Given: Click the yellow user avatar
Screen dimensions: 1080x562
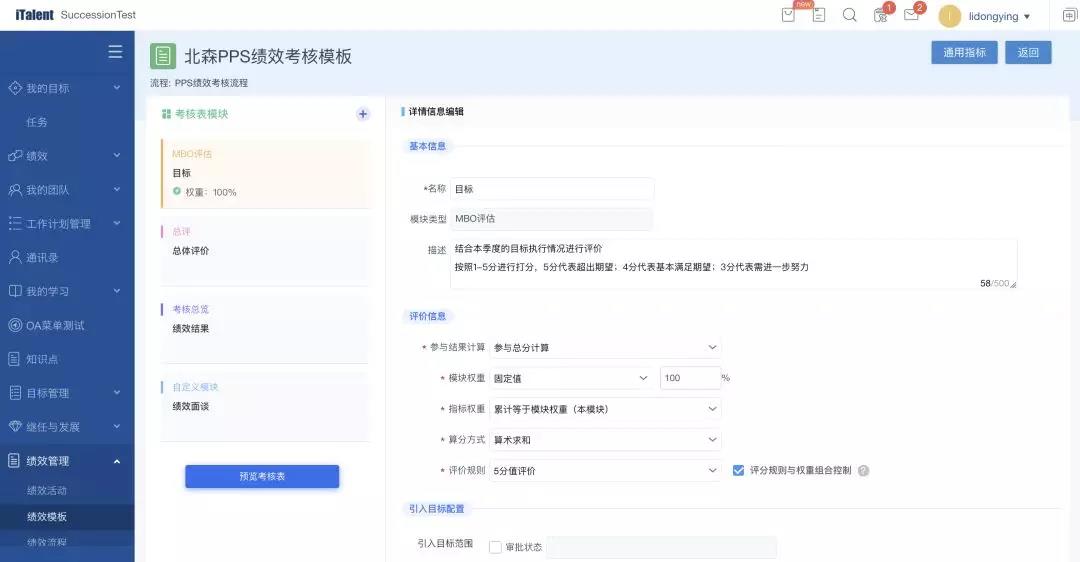Looking at the screenshot, I should tap(949, 16).
